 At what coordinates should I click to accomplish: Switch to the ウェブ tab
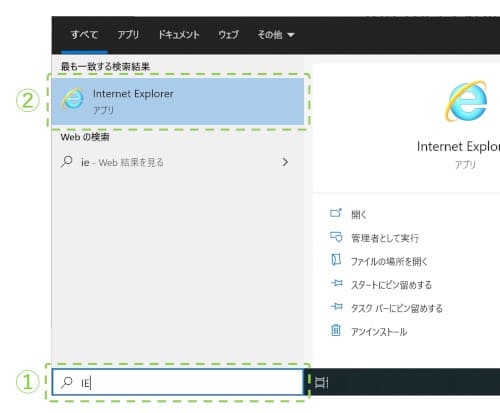point(228,35)
